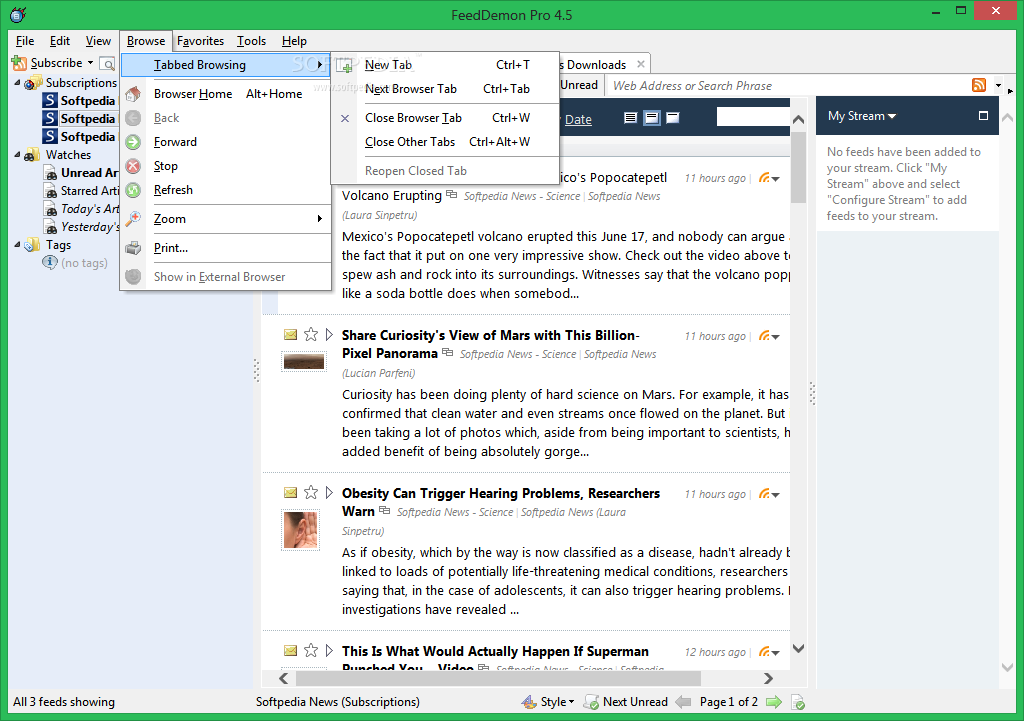
Task: Open the File menu
Action: click(x=25, y=40)
